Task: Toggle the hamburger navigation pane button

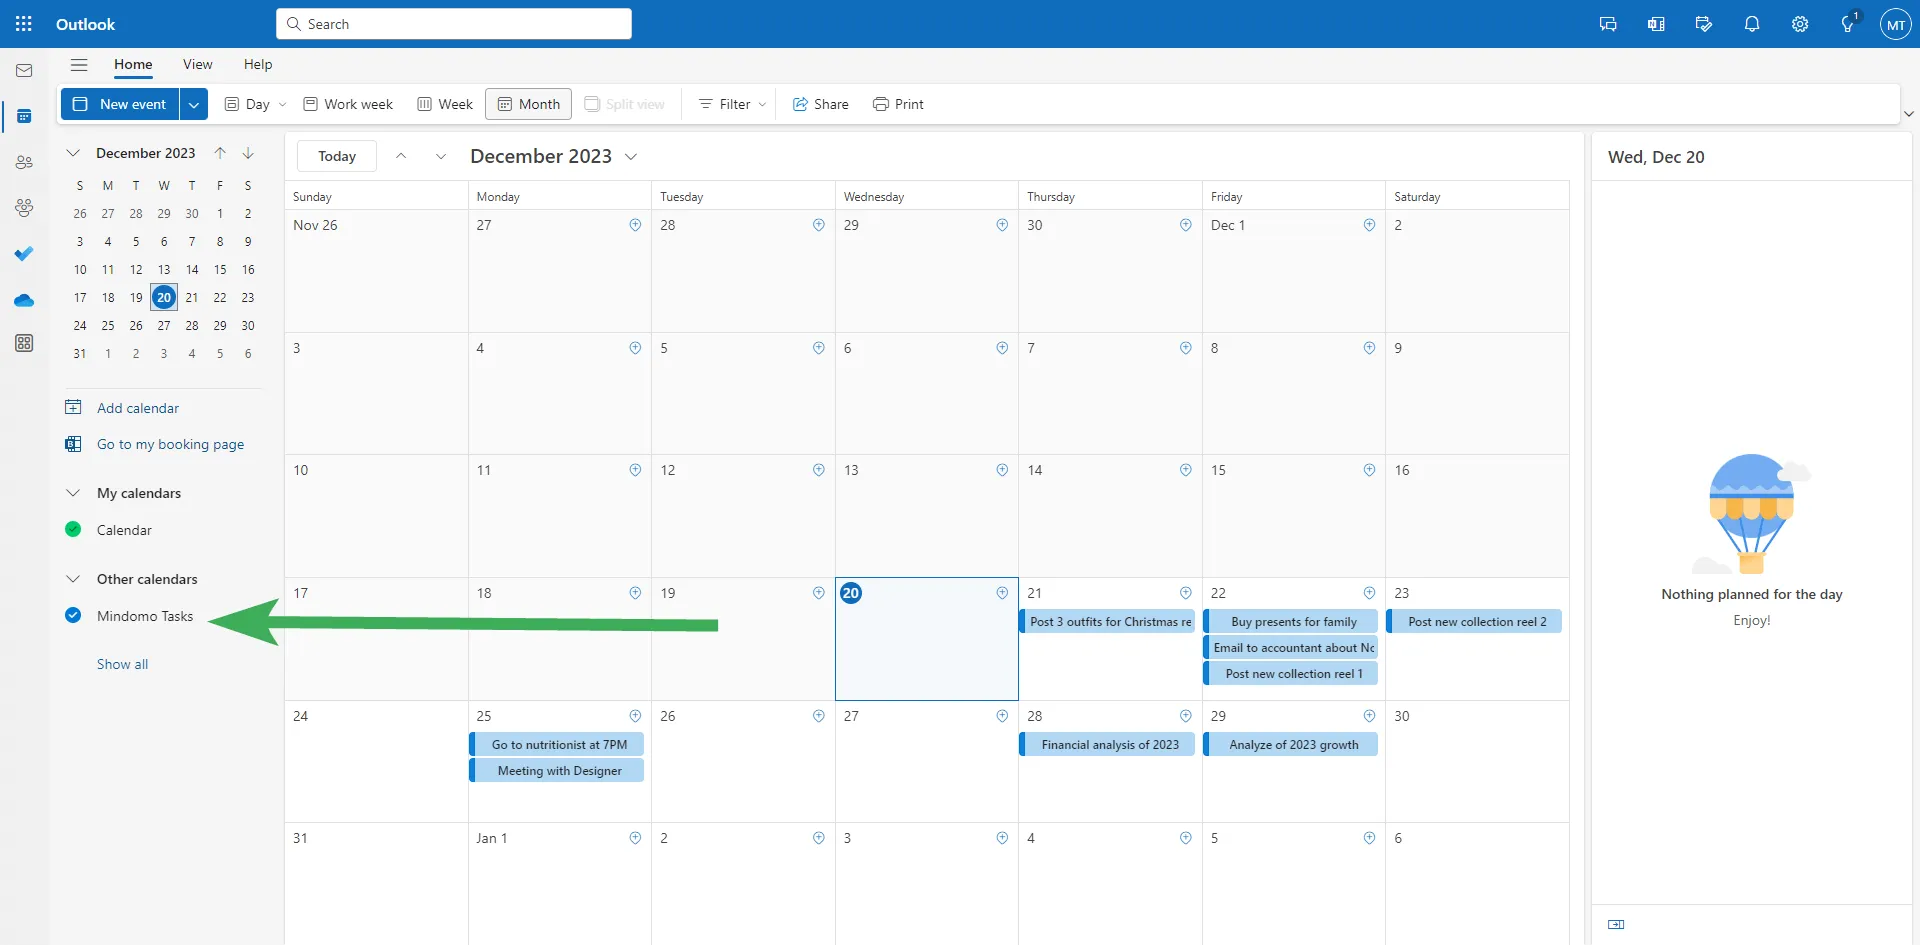Action: (x=79, y=65)
